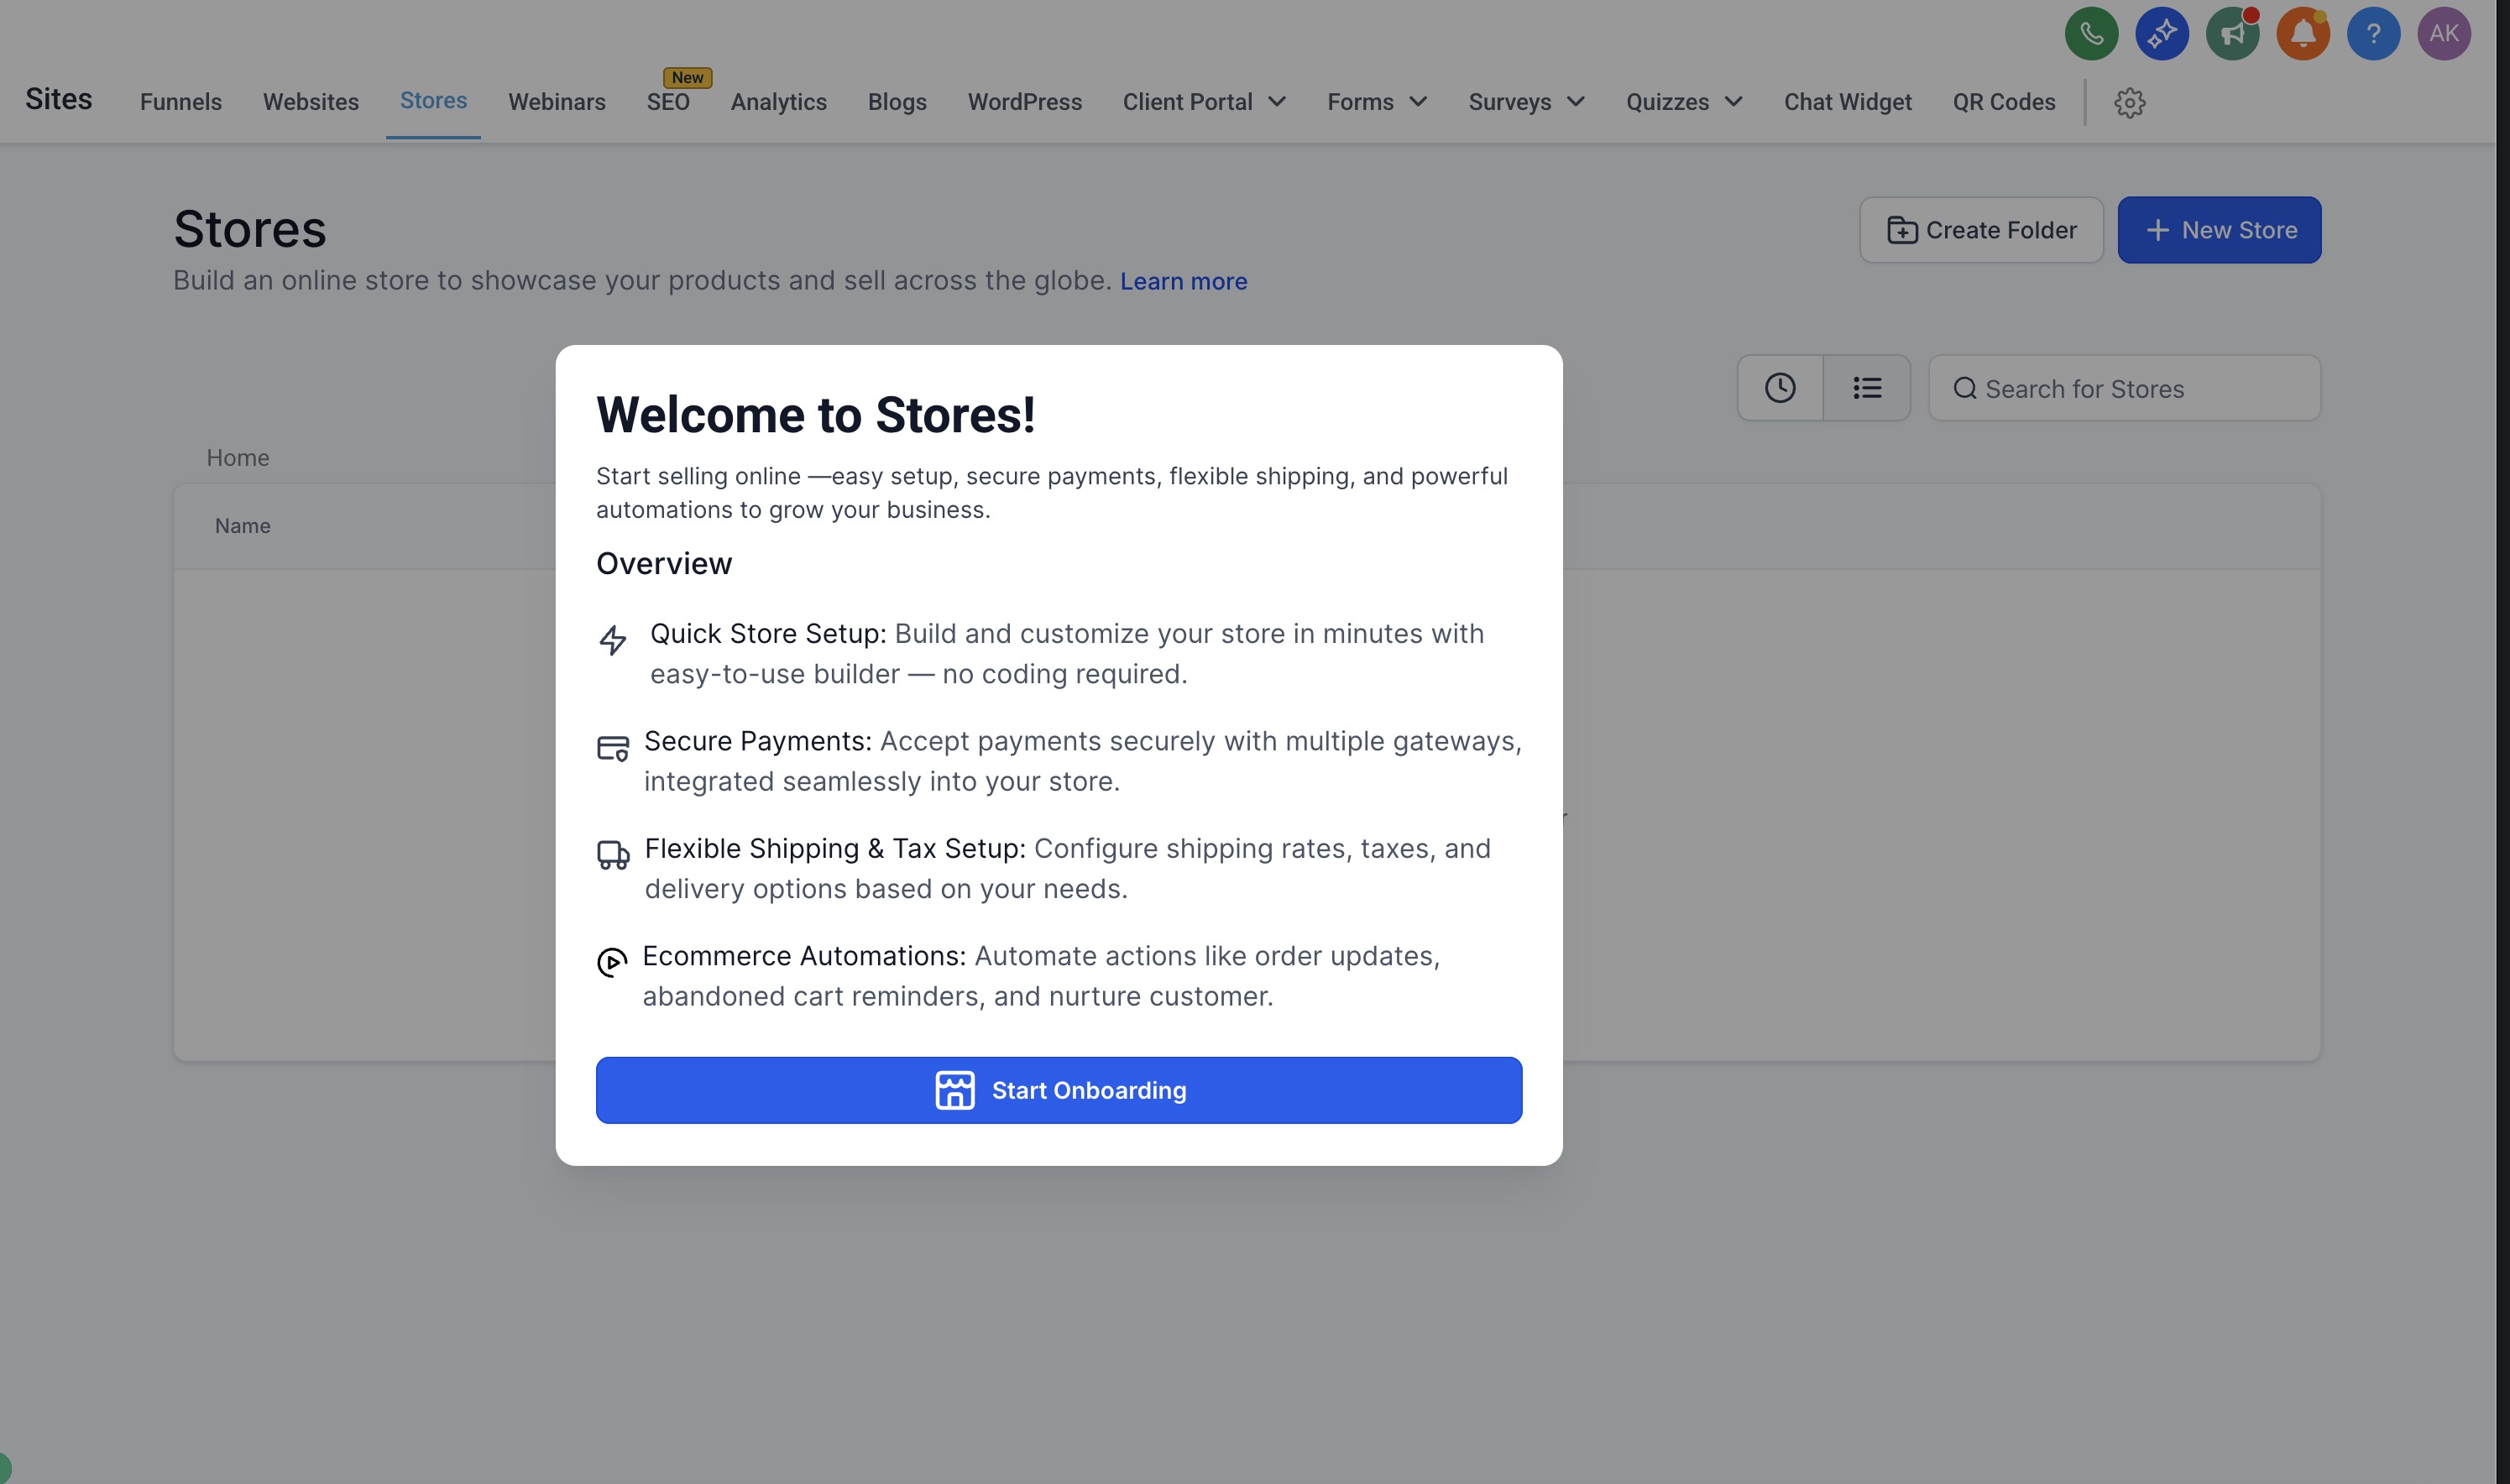Open the orange notifications bell

[2303, 34]
